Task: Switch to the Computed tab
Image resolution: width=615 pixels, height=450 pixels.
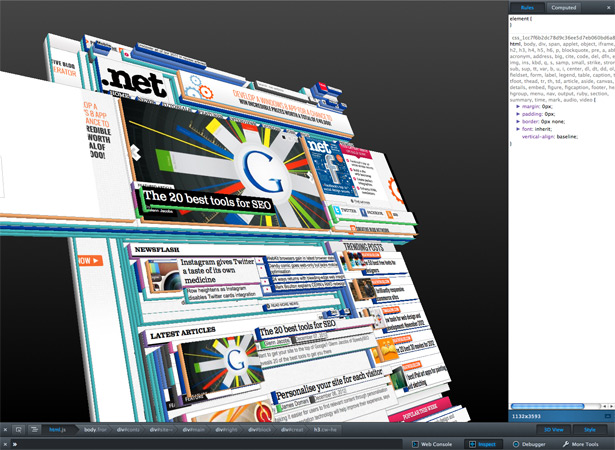Action: (x=563, y=7)
